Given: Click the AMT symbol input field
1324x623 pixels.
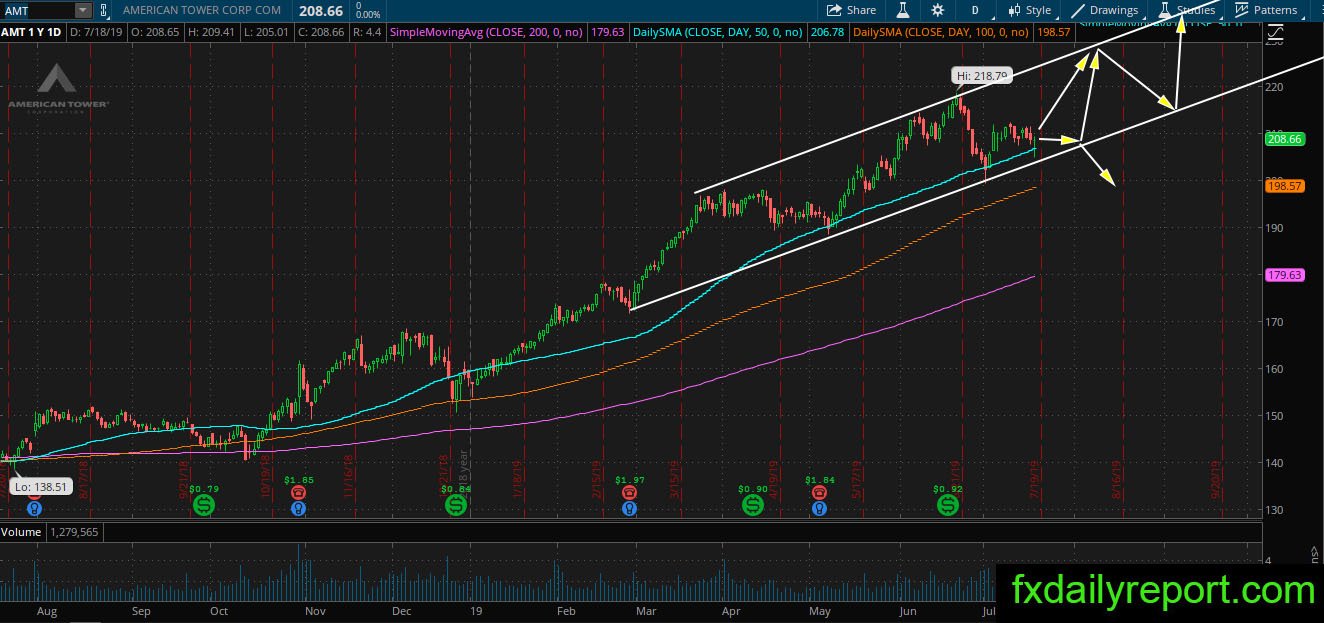Looking at the screenshot, I should 38,10.
